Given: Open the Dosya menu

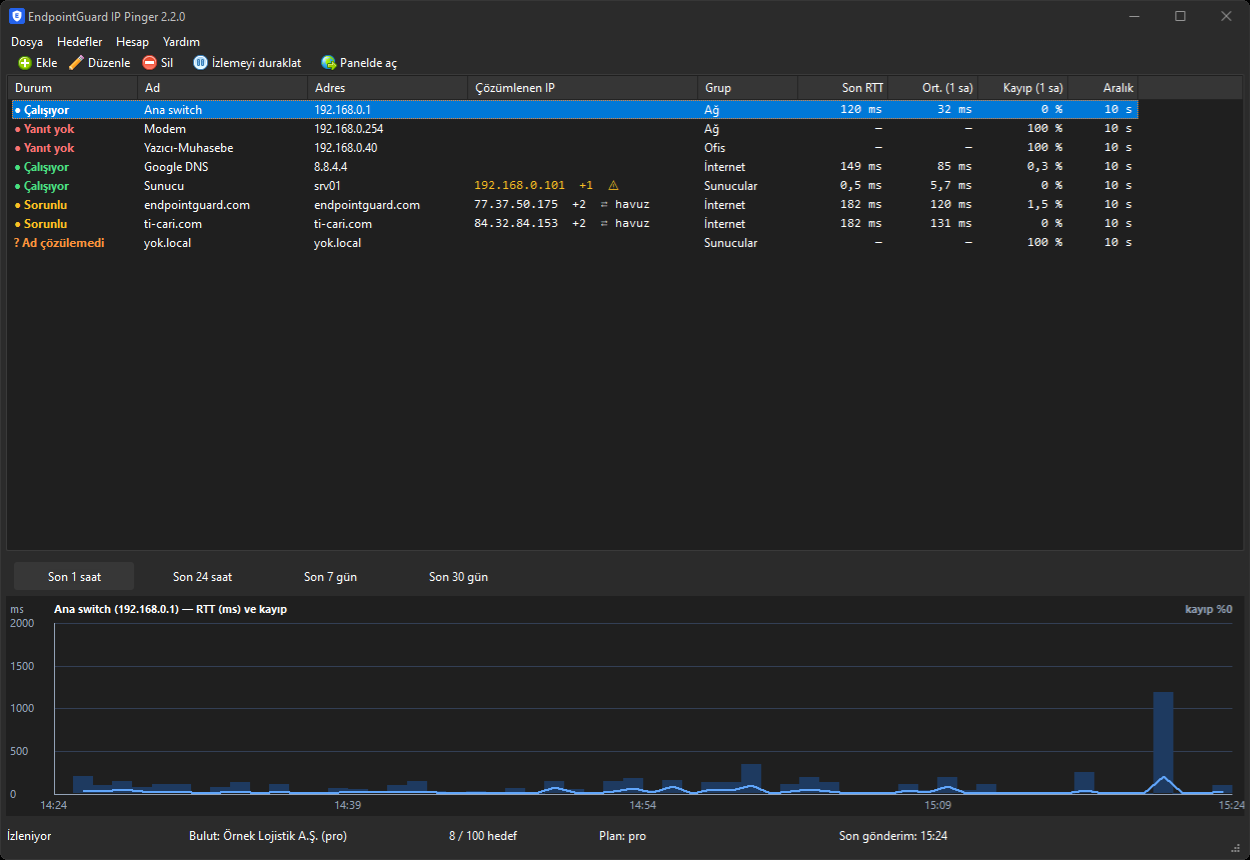Looking at the screenshot, I should tap(27, 42).
